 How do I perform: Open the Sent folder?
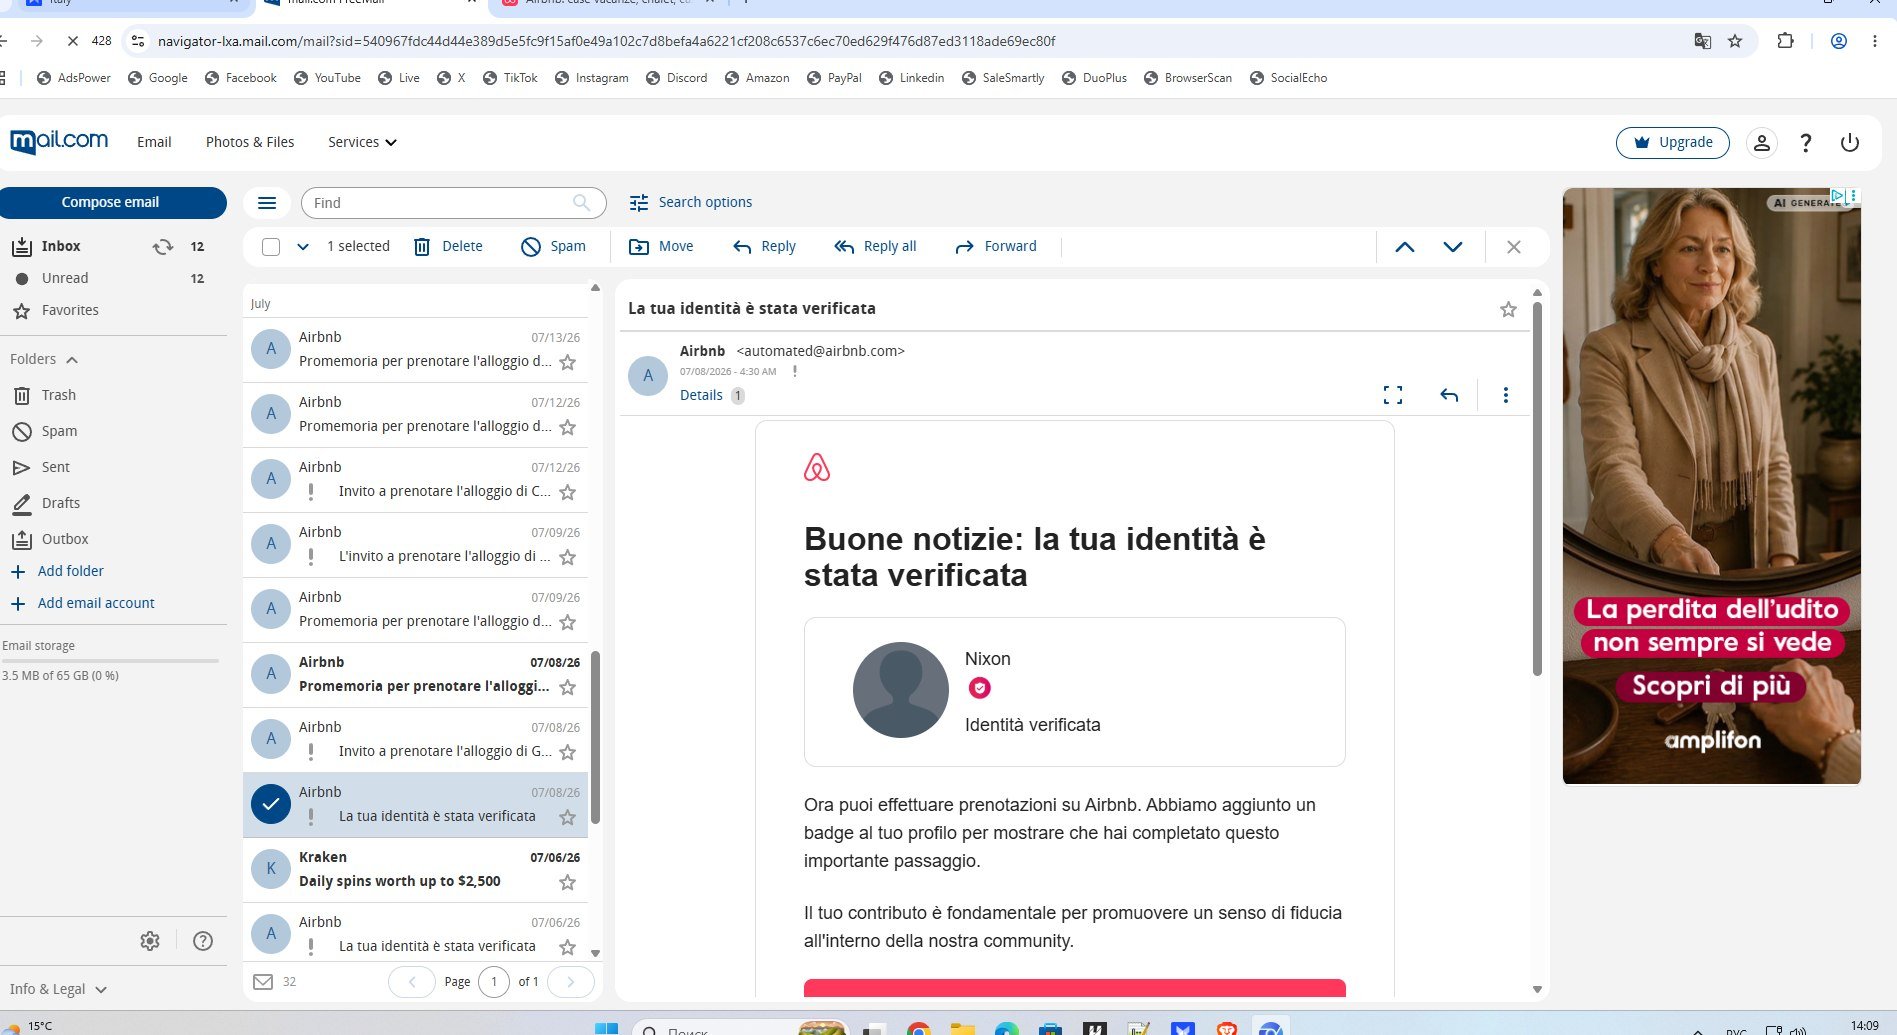[x=56, y=467]
